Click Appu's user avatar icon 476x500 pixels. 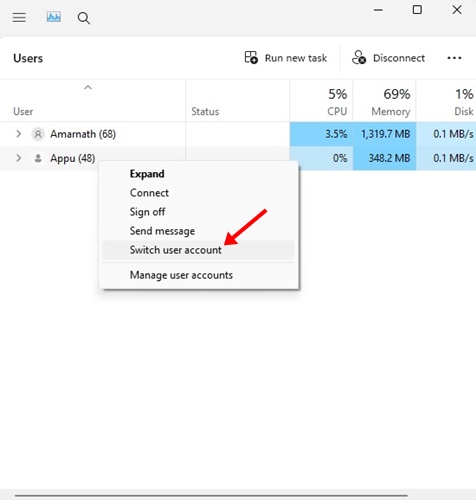pos(38,158)
